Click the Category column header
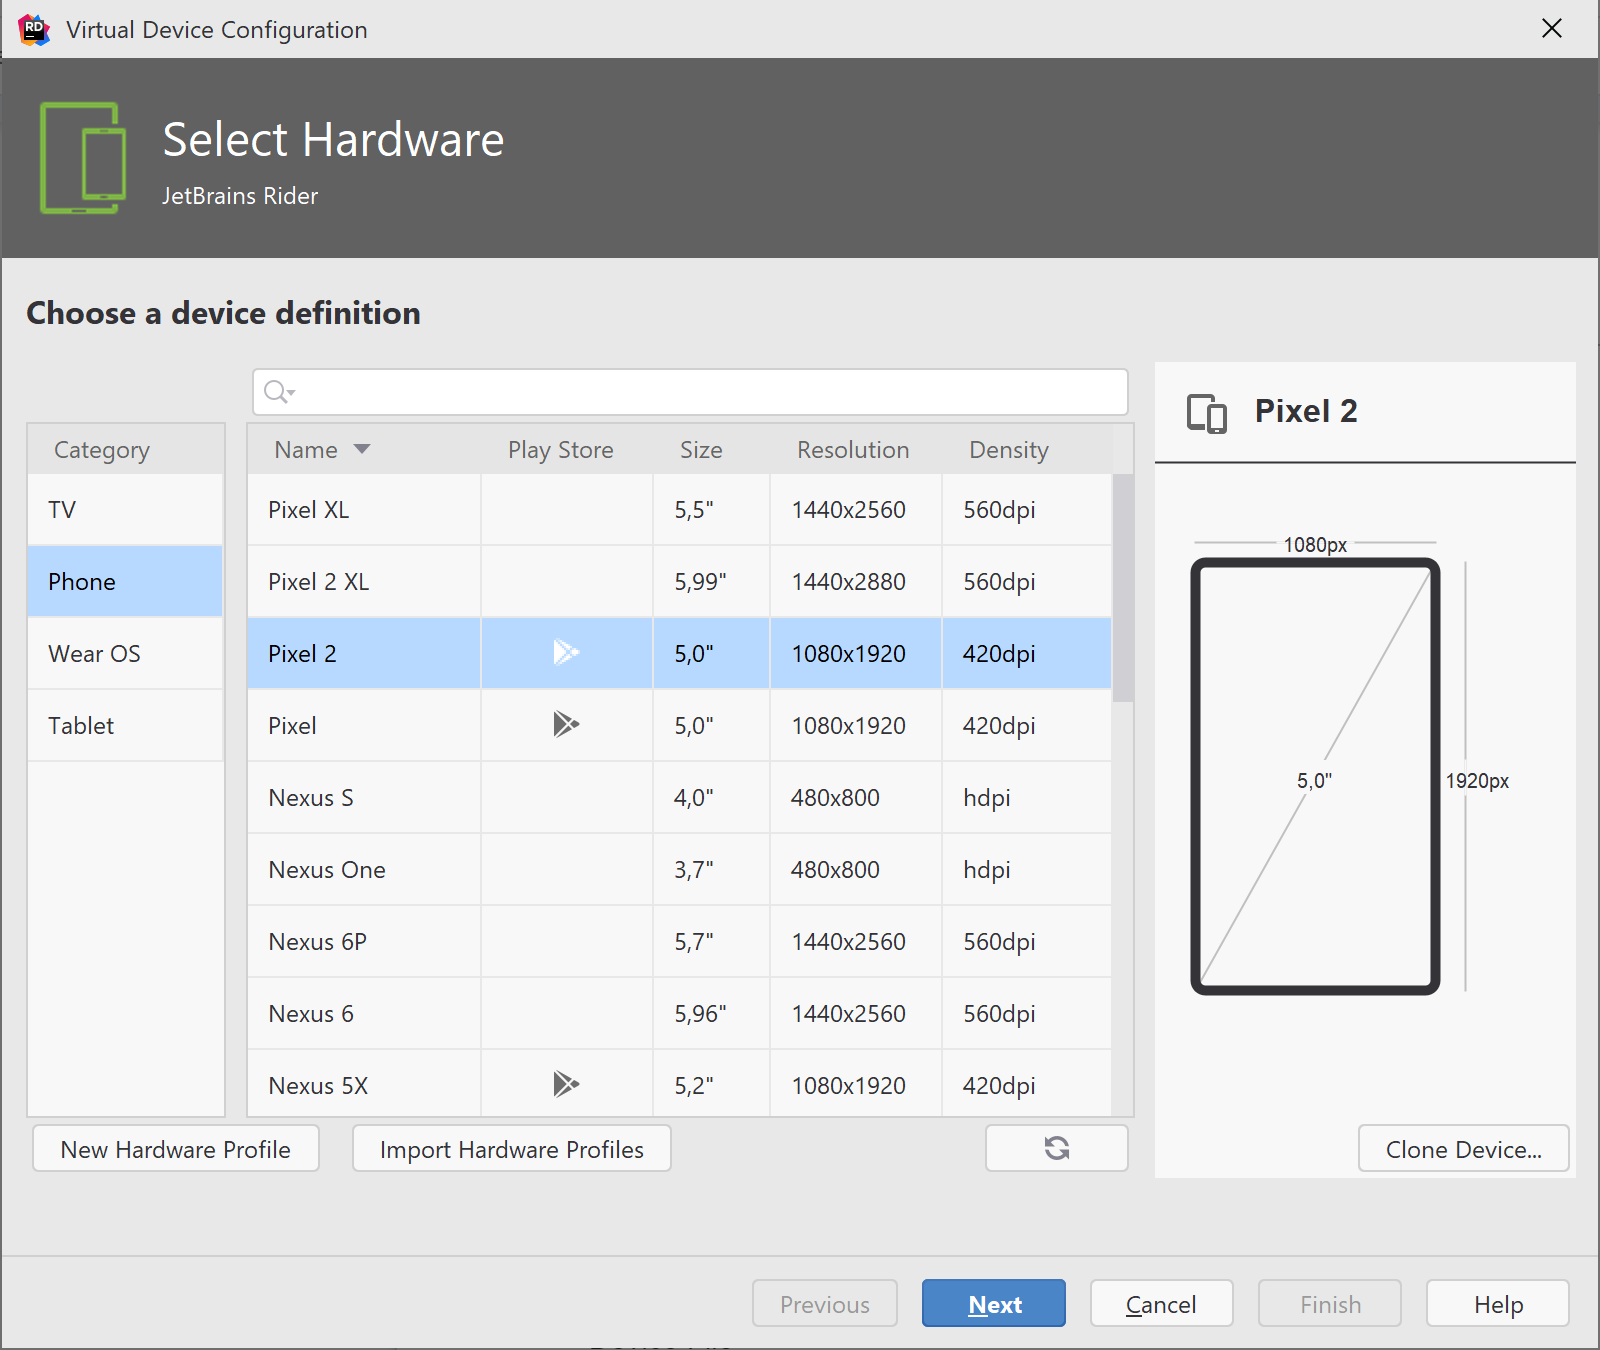1600x1350 pixels. [x=102, y=450]
